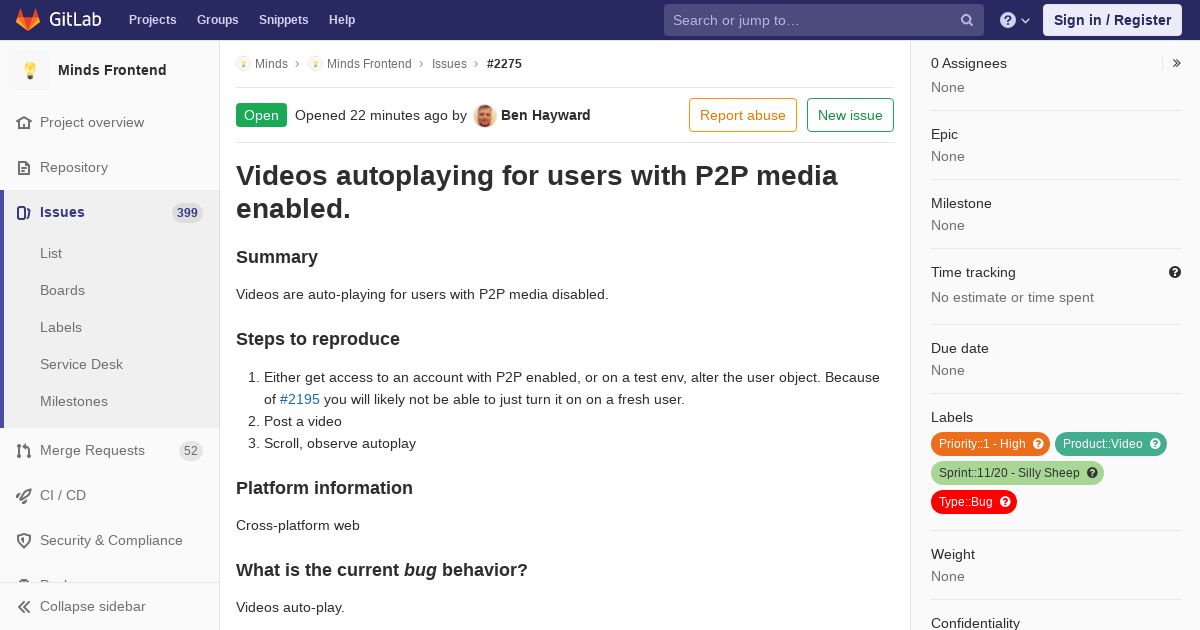Click Ben Hayward's avatar image

[x=485, y=115]
